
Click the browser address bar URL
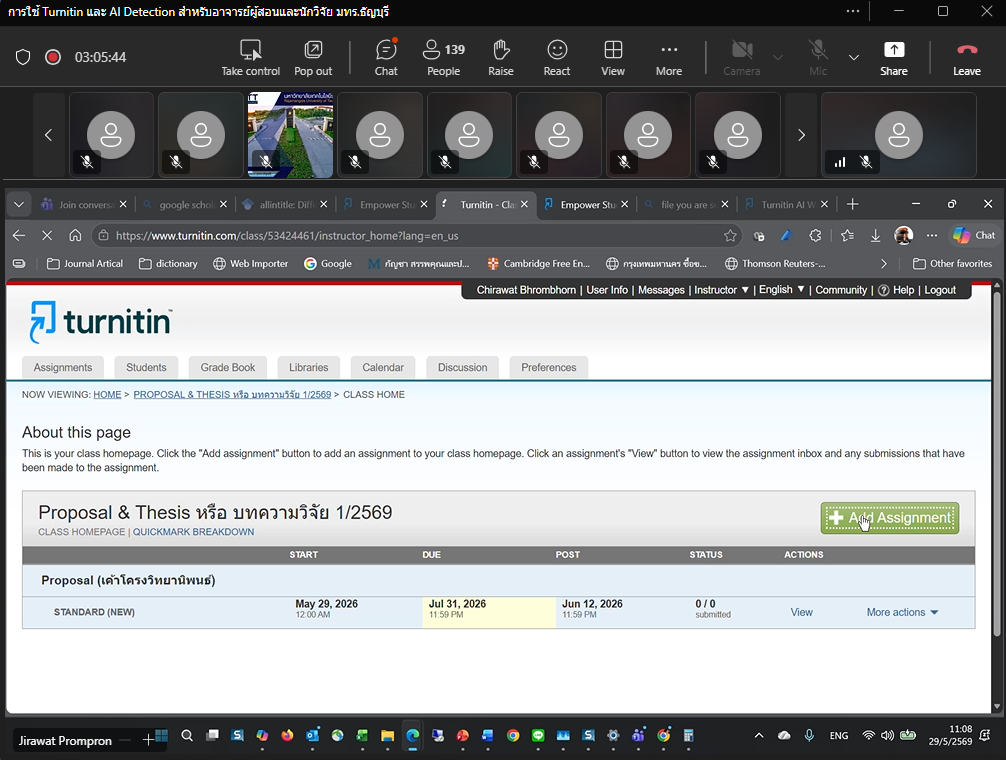coord(287,236)
